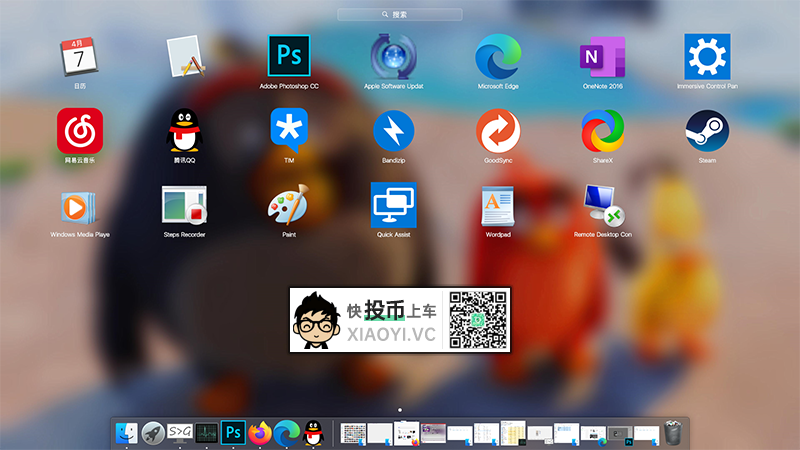Open the Paint app

[289, 205]
